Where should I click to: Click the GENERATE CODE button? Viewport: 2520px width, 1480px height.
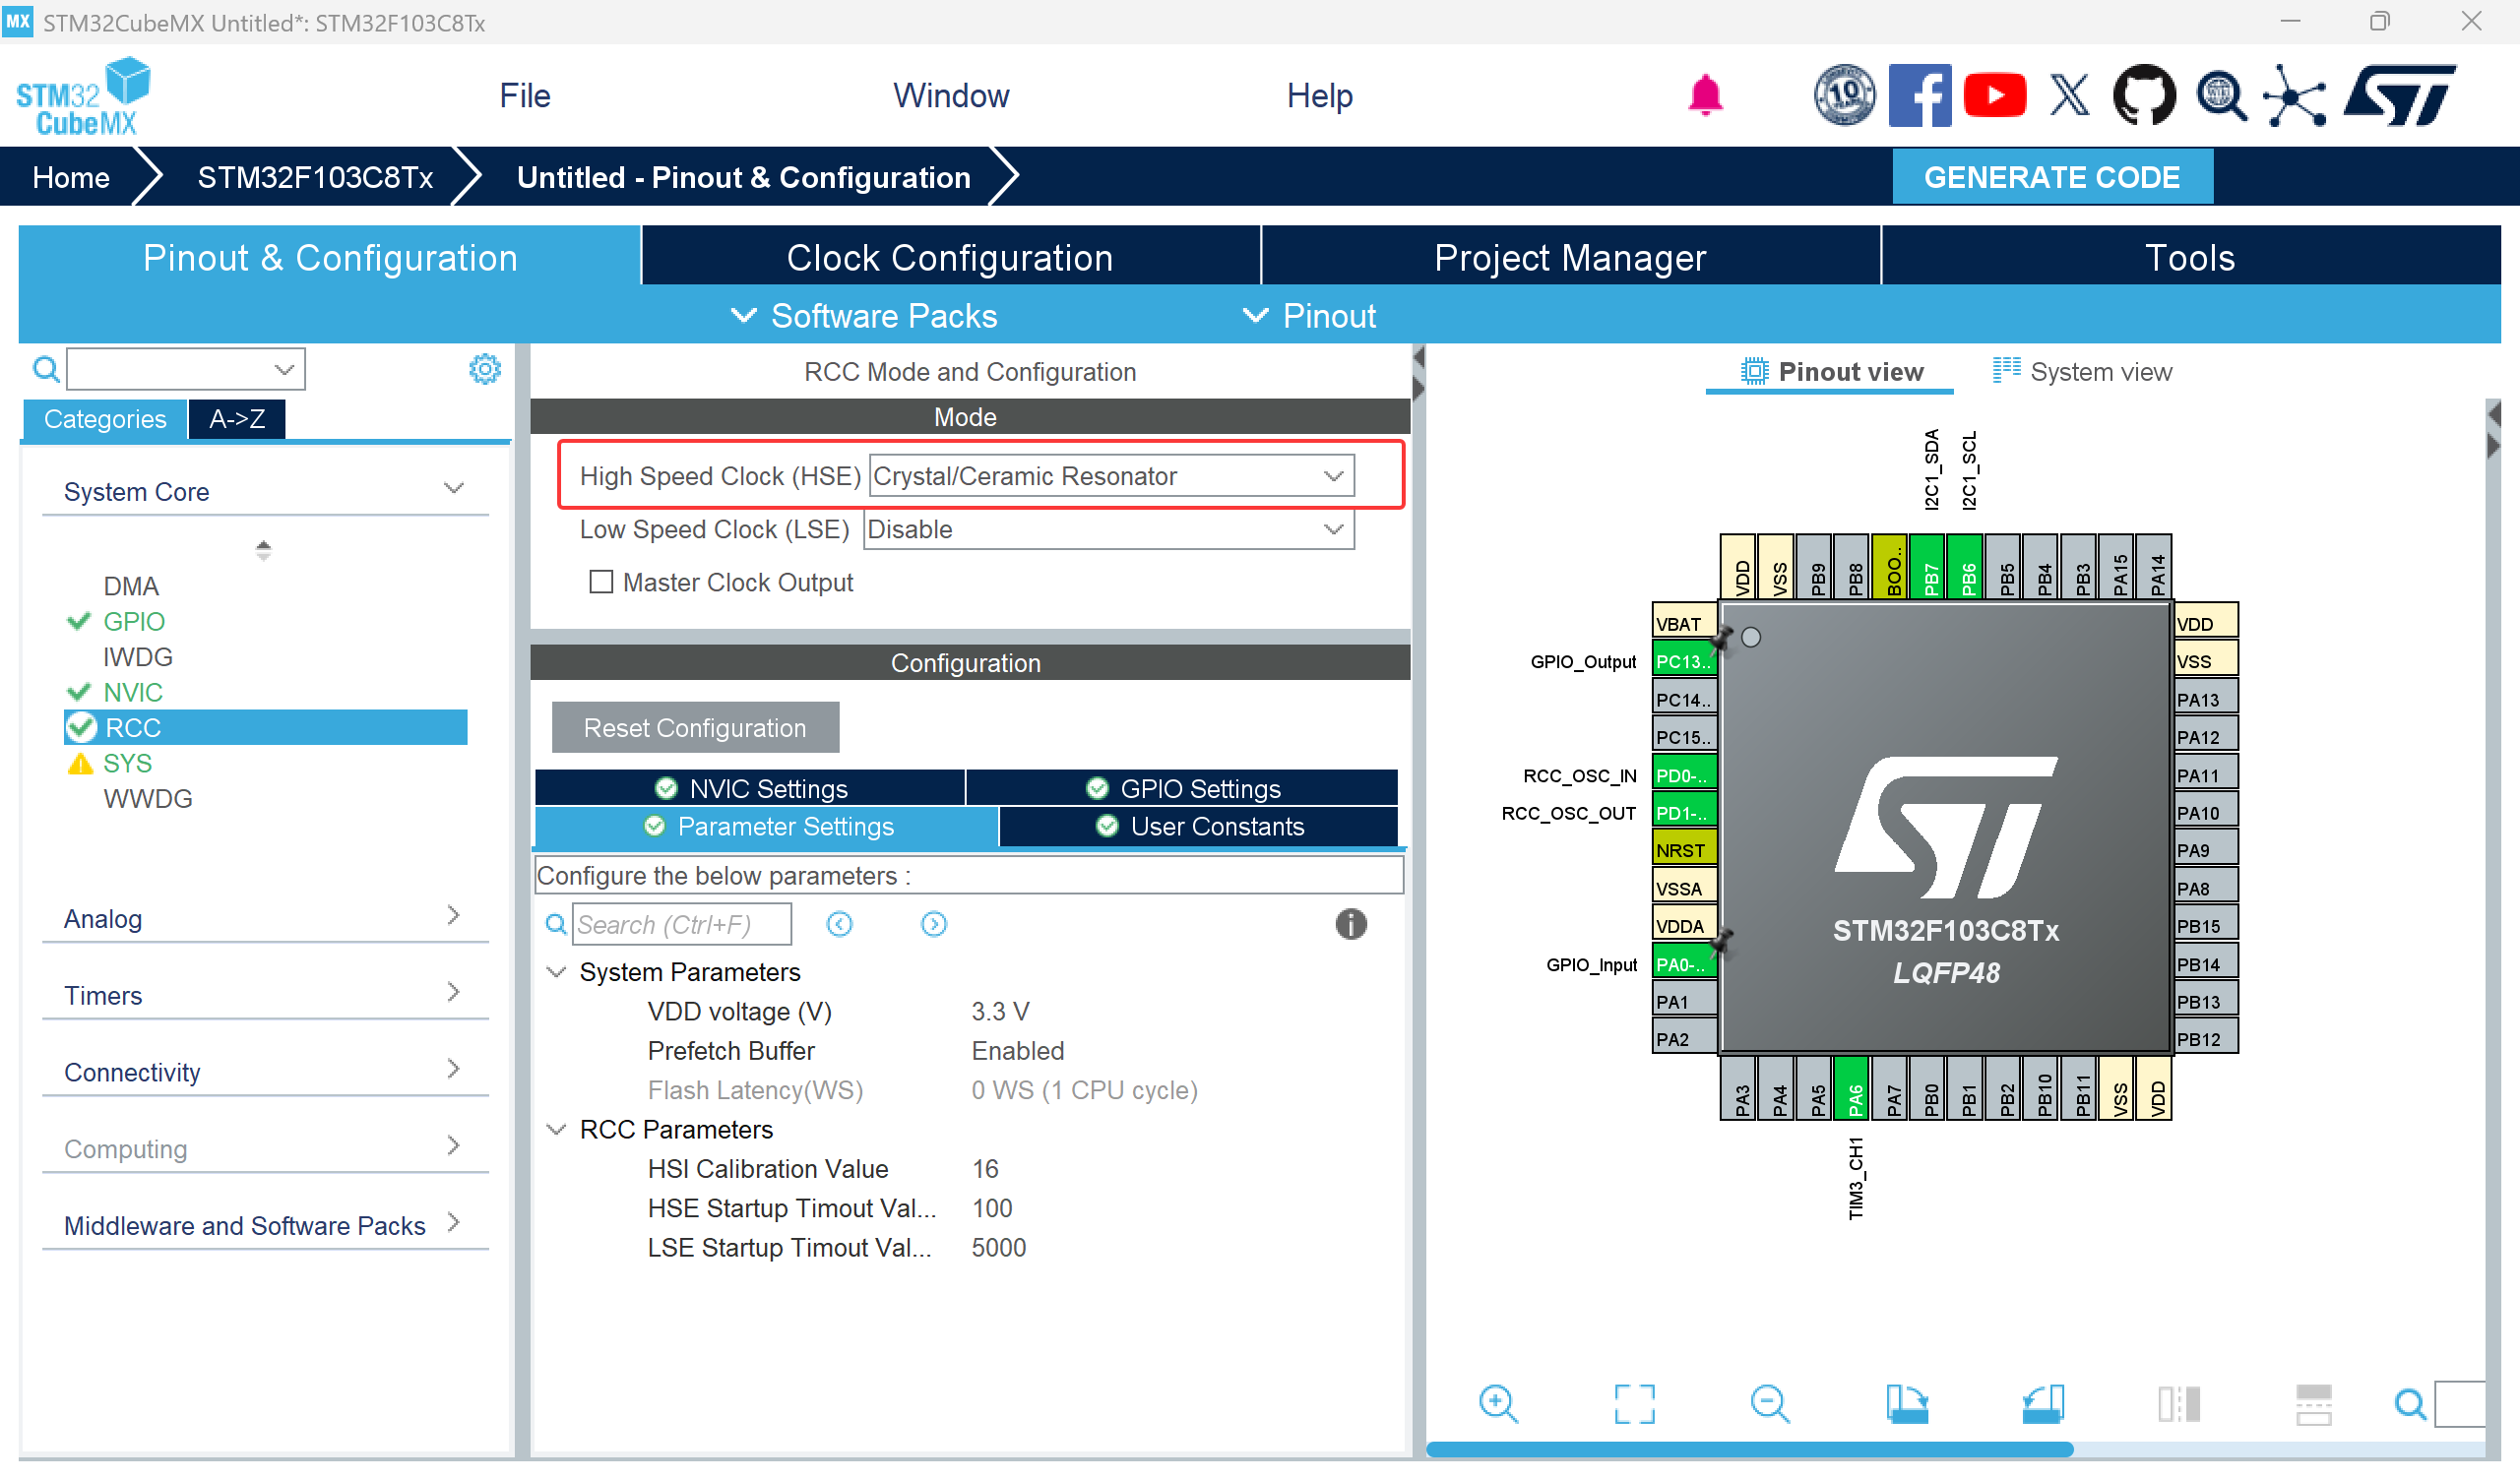2052,177
